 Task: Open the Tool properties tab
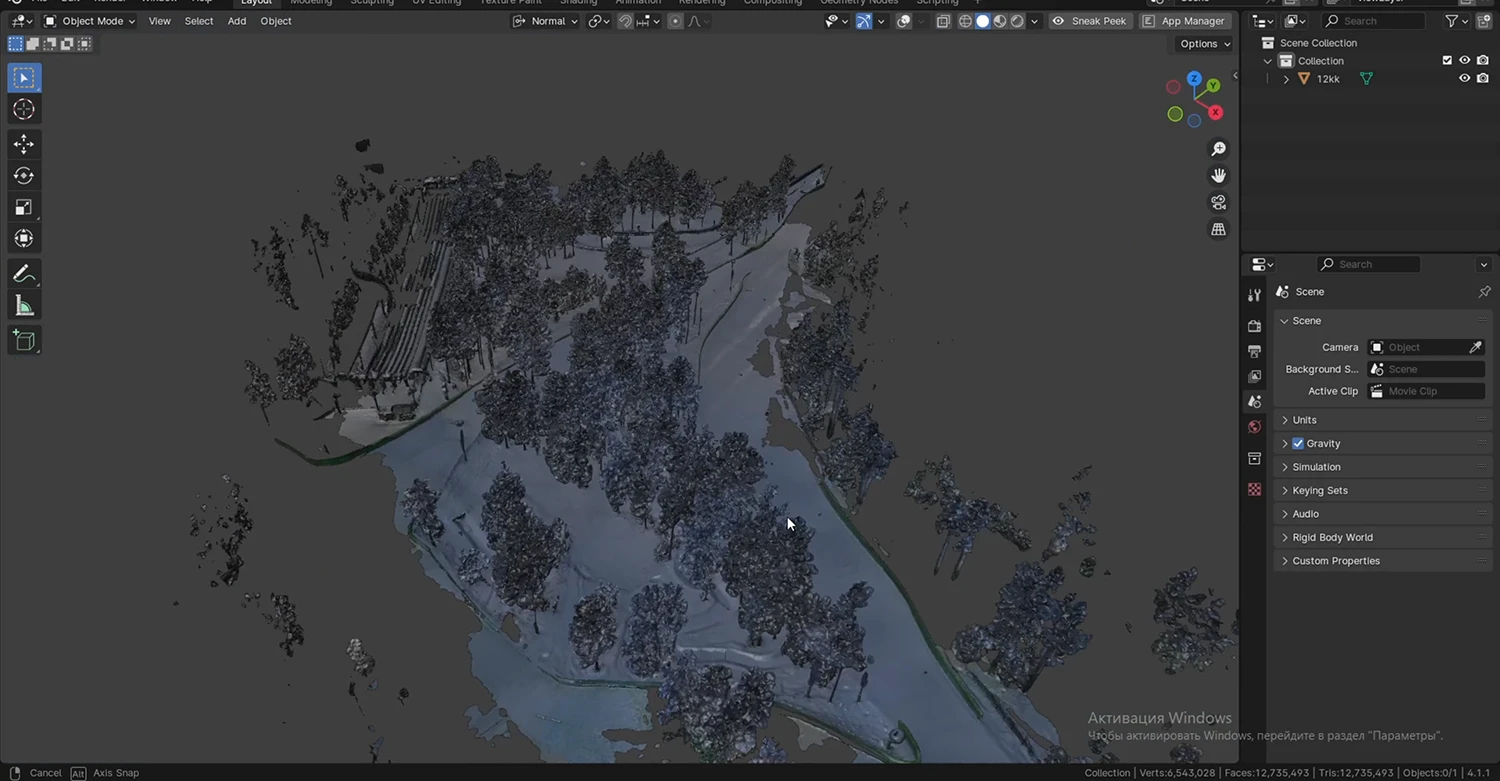pos(1254,295)
